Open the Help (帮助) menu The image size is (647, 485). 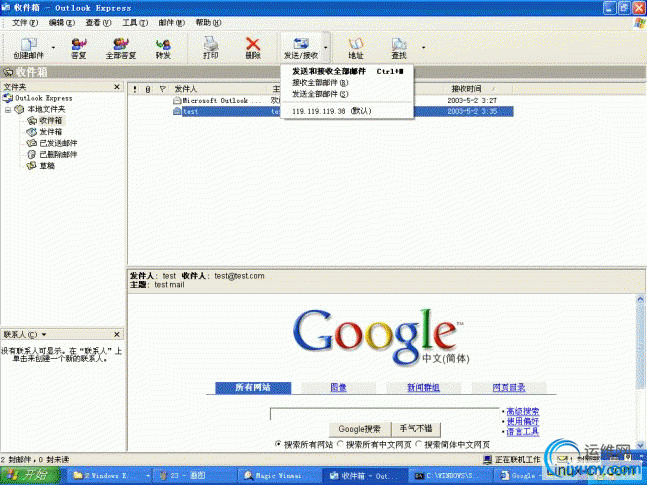(x=208, y=23)
